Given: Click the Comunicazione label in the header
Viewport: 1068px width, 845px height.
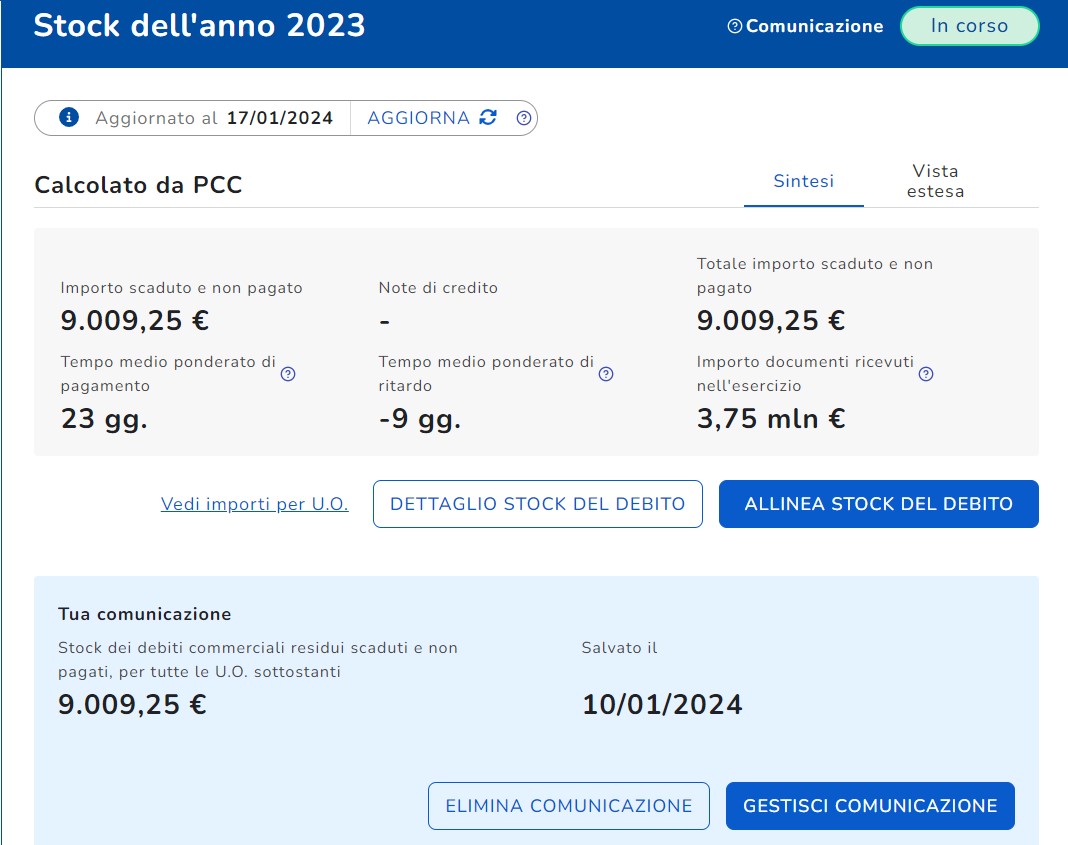Looking at the screenshot, I should coord(814,27).
